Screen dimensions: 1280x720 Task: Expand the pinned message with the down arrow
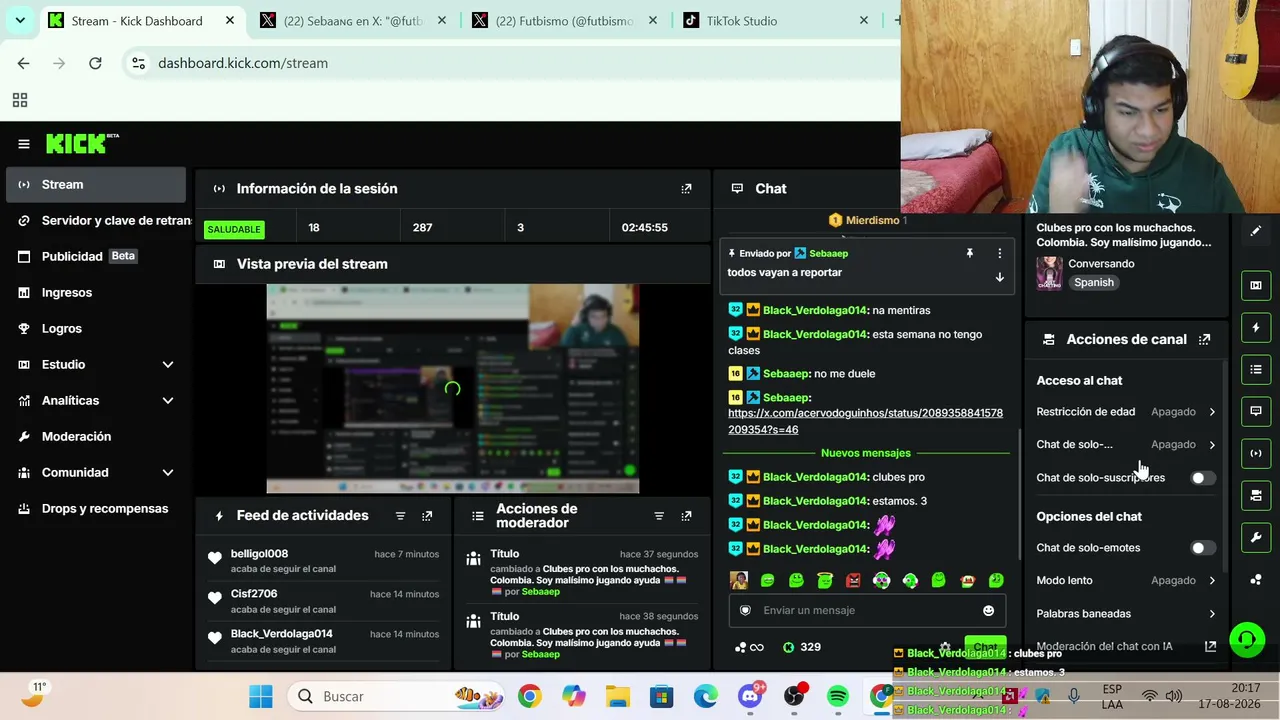[999, 278]
